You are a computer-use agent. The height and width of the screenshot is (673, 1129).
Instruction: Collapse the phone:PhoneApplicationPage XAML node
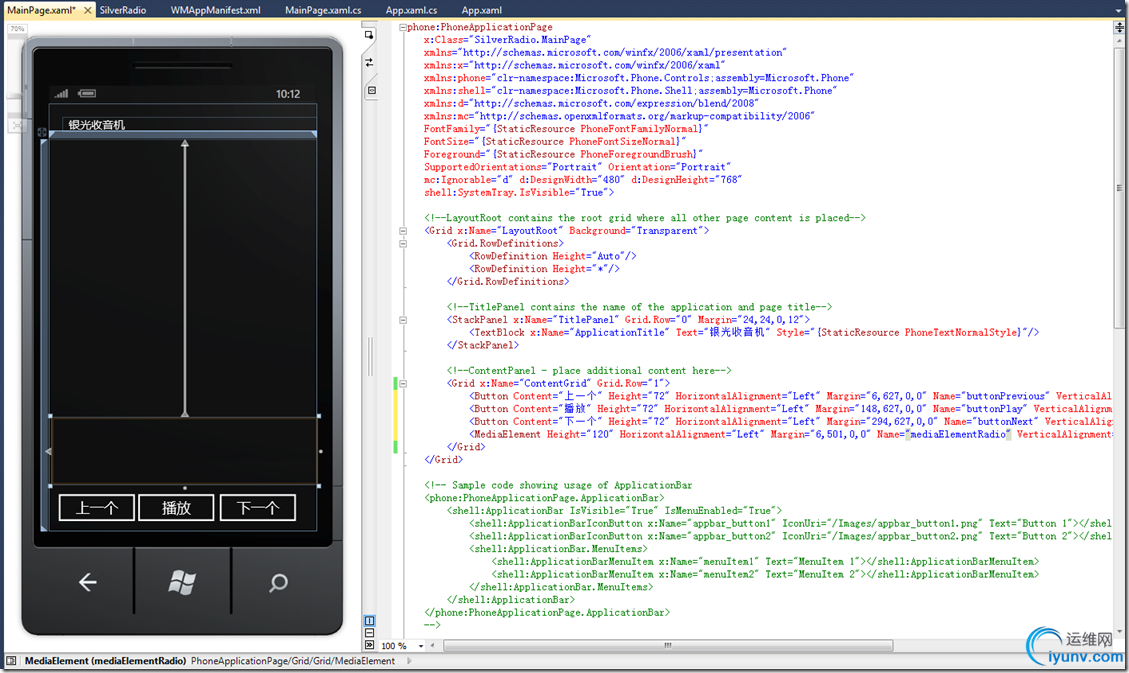click(x=402, y=27)
